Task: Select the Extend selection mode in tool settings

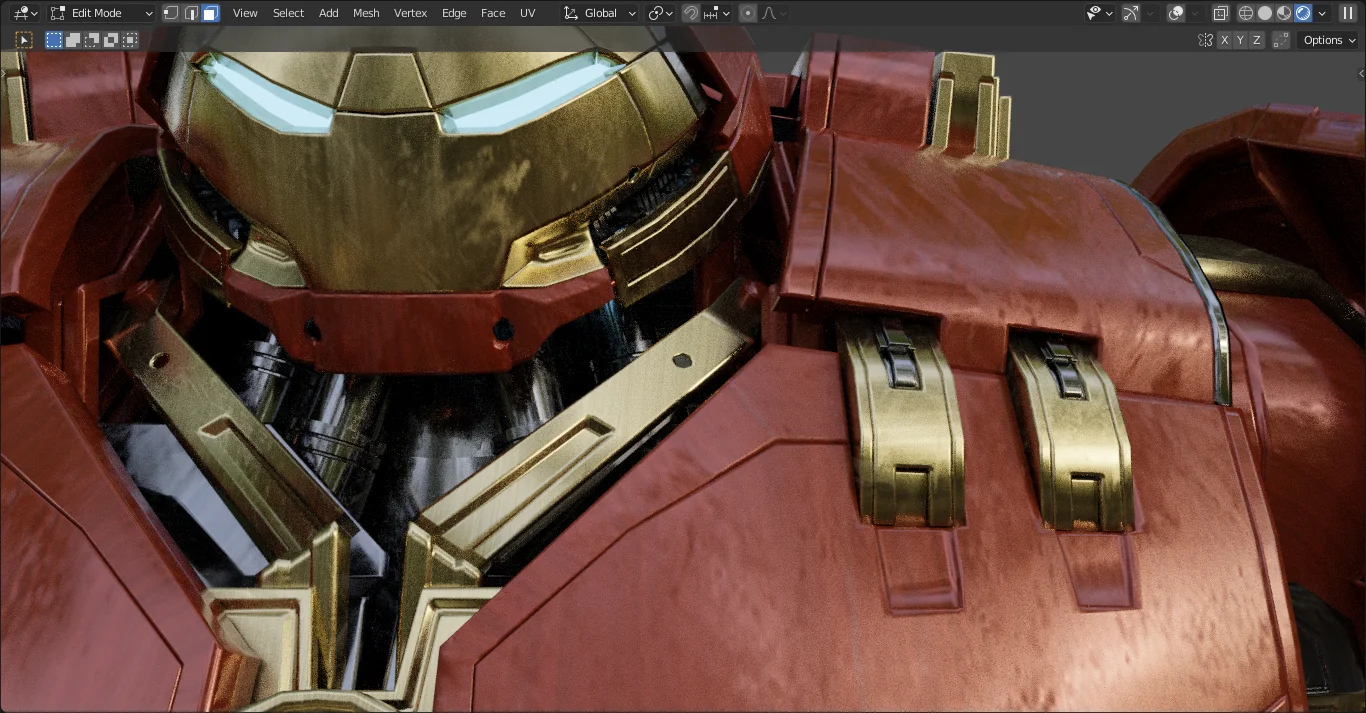Action: pyautogui.click(x=72, y=40)
